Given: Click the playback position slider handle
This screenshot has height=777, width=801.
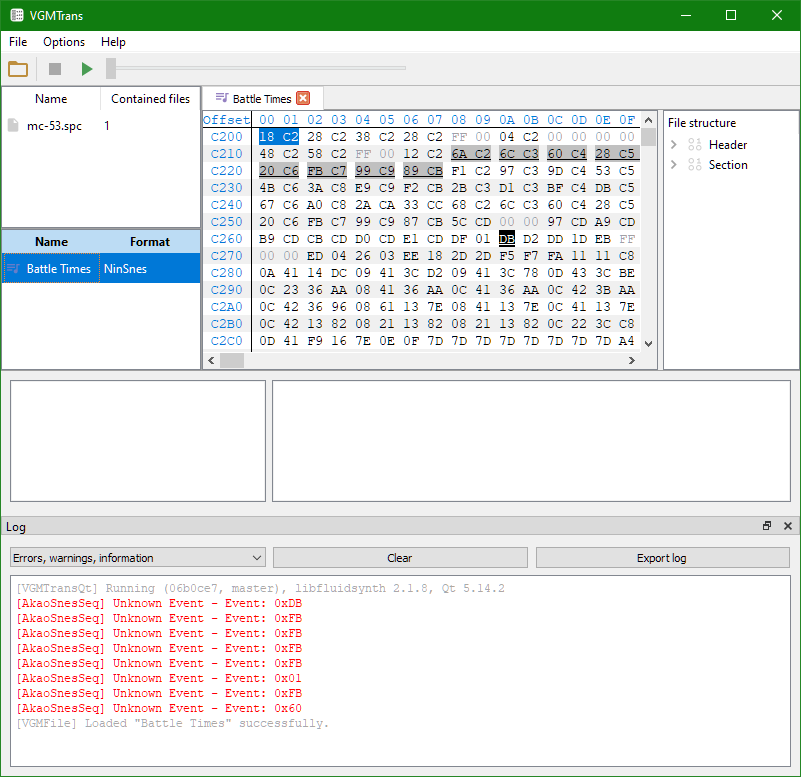Looking at the screenshot, I should [x=111, y=68].
